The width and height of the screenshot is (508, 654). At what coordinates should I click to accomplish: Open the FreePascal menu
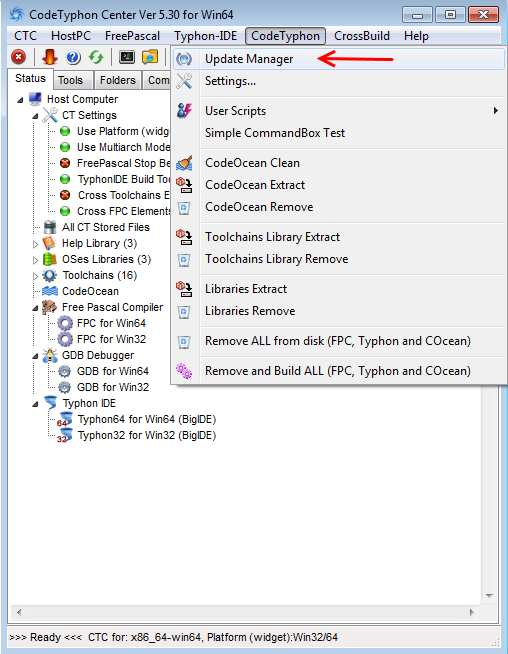tap(132, 36)
